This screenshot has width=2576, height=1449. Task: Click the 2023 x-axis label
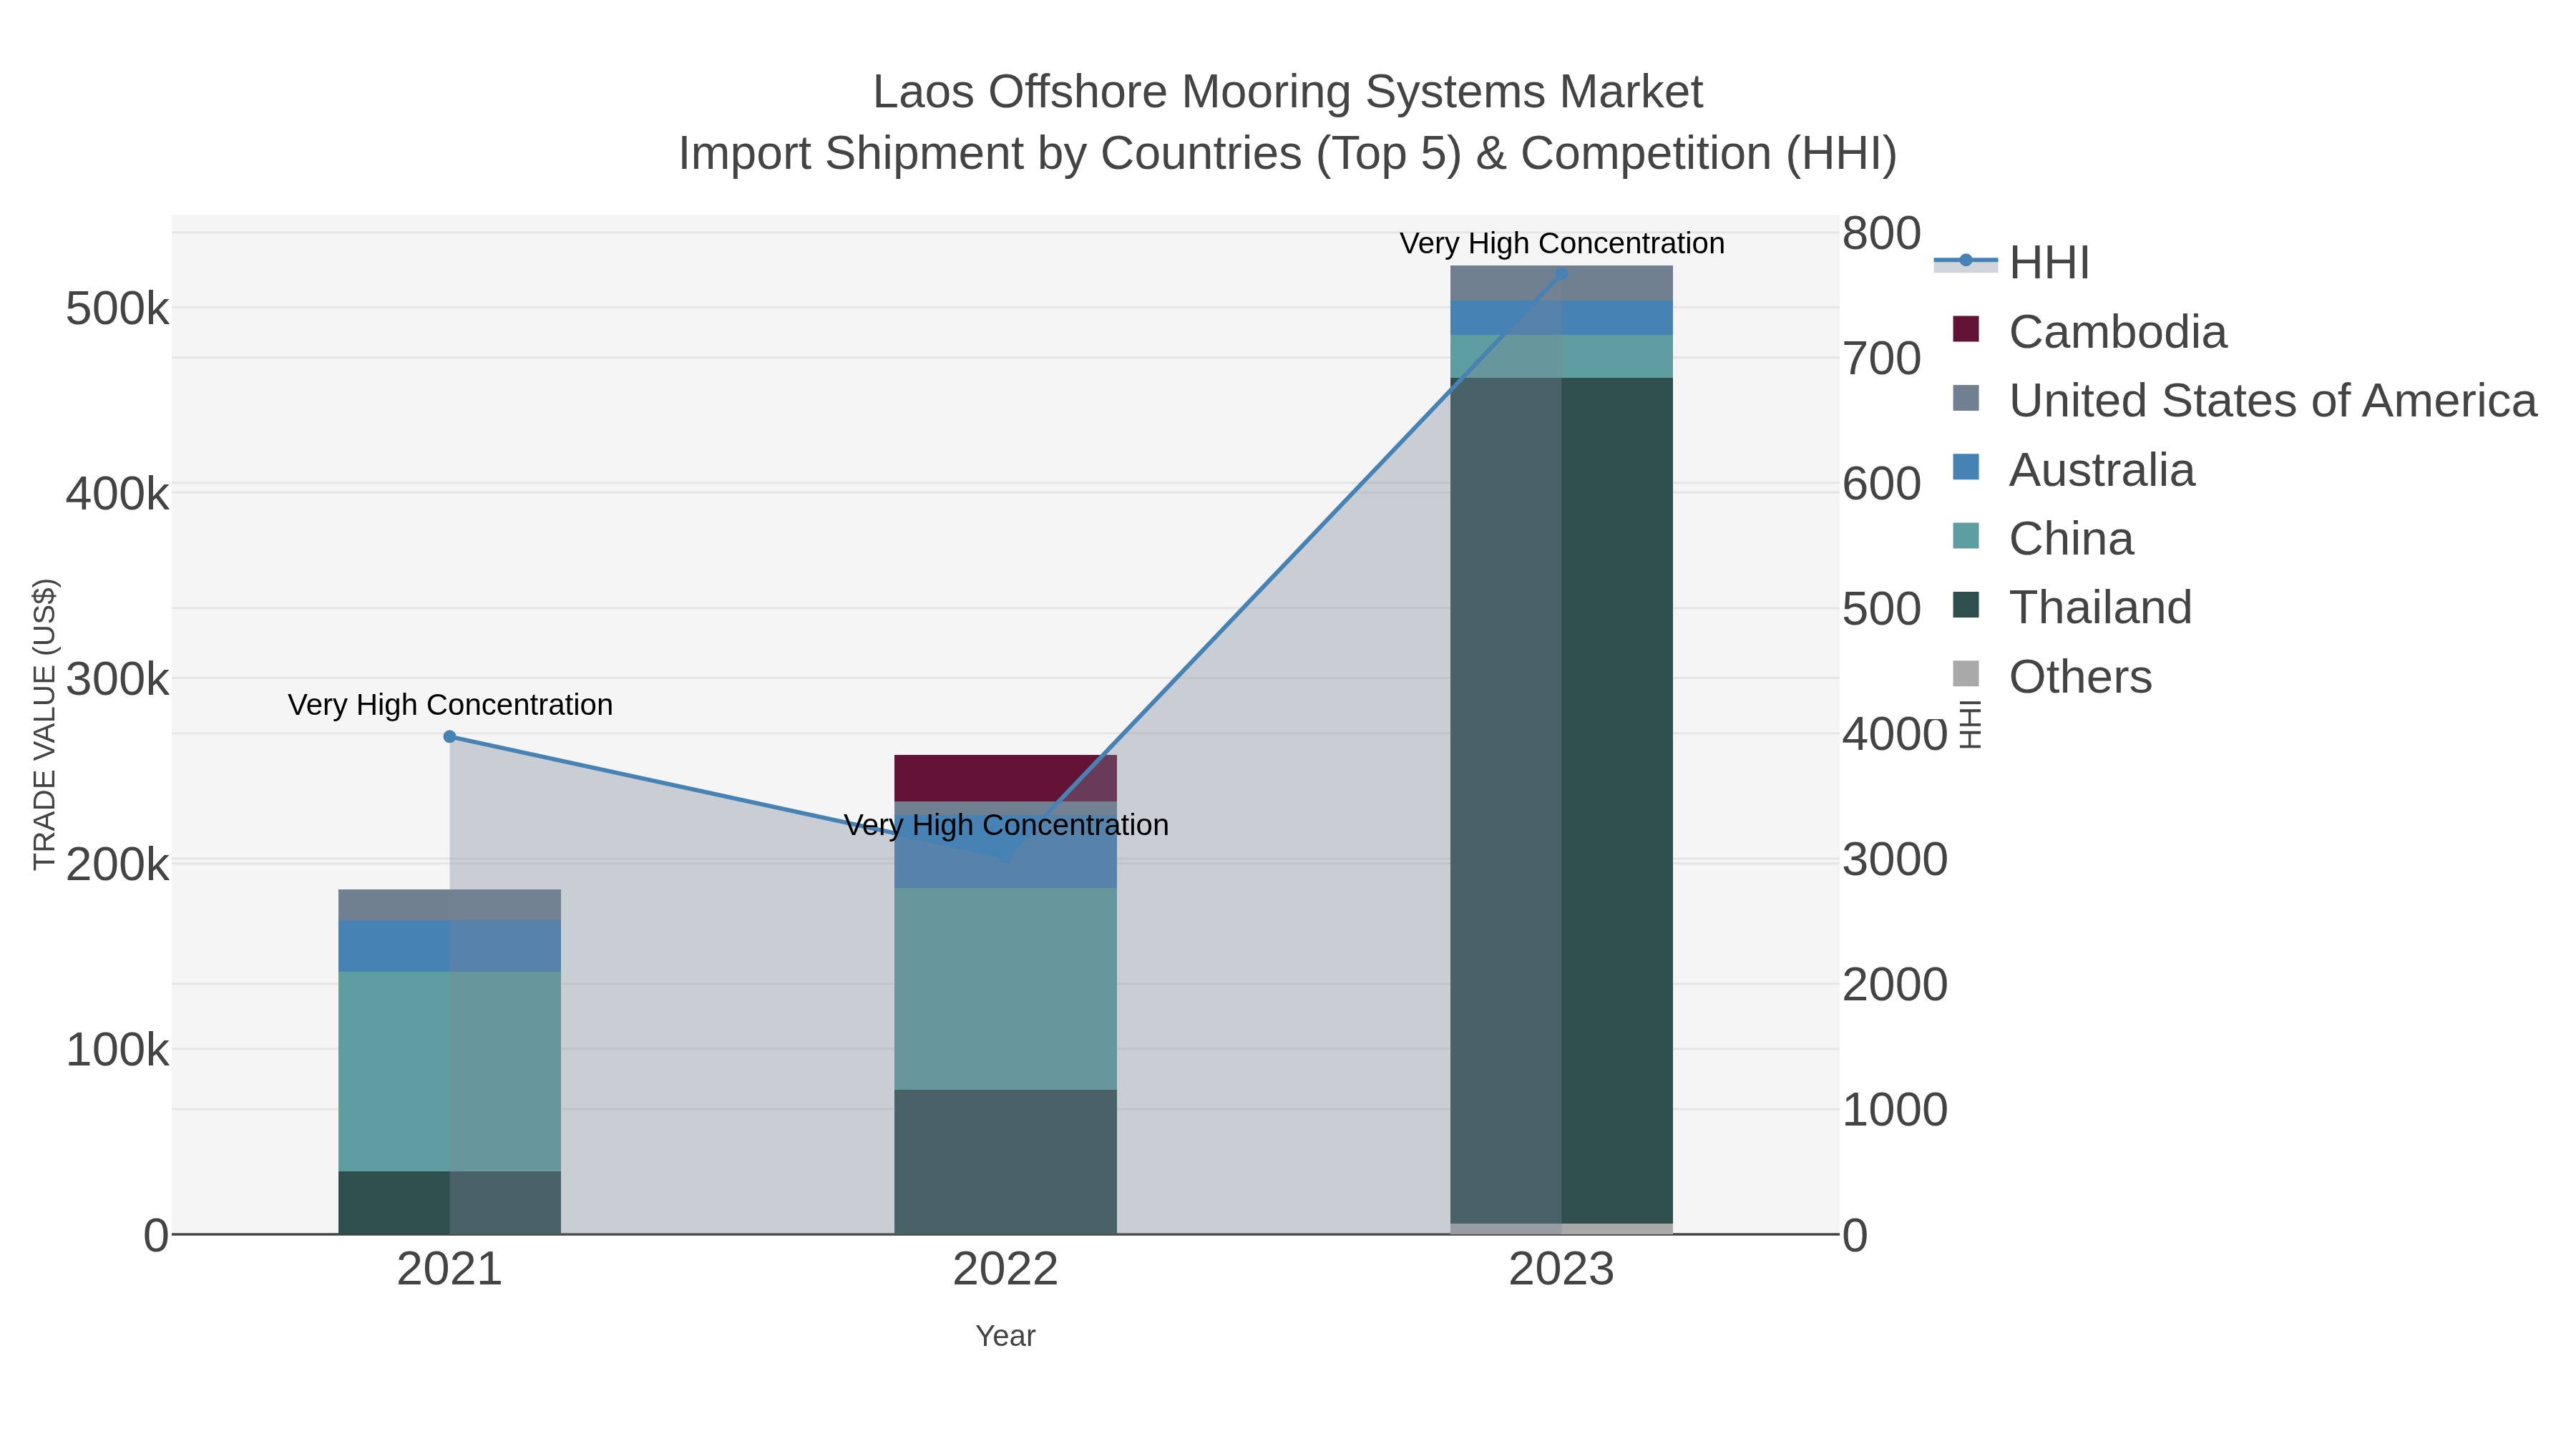coord(1562,1270)
